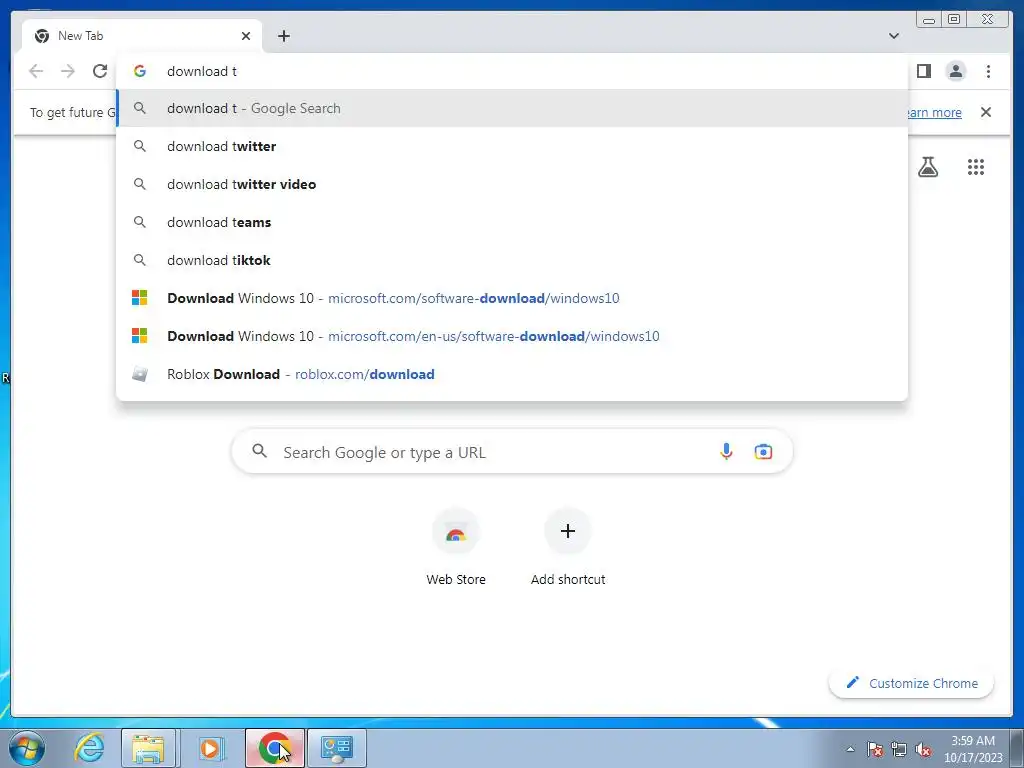Choose the 'download twitter video' suggestion
The width and height of the screenshot is (1024, 768).
coord(512,184)
